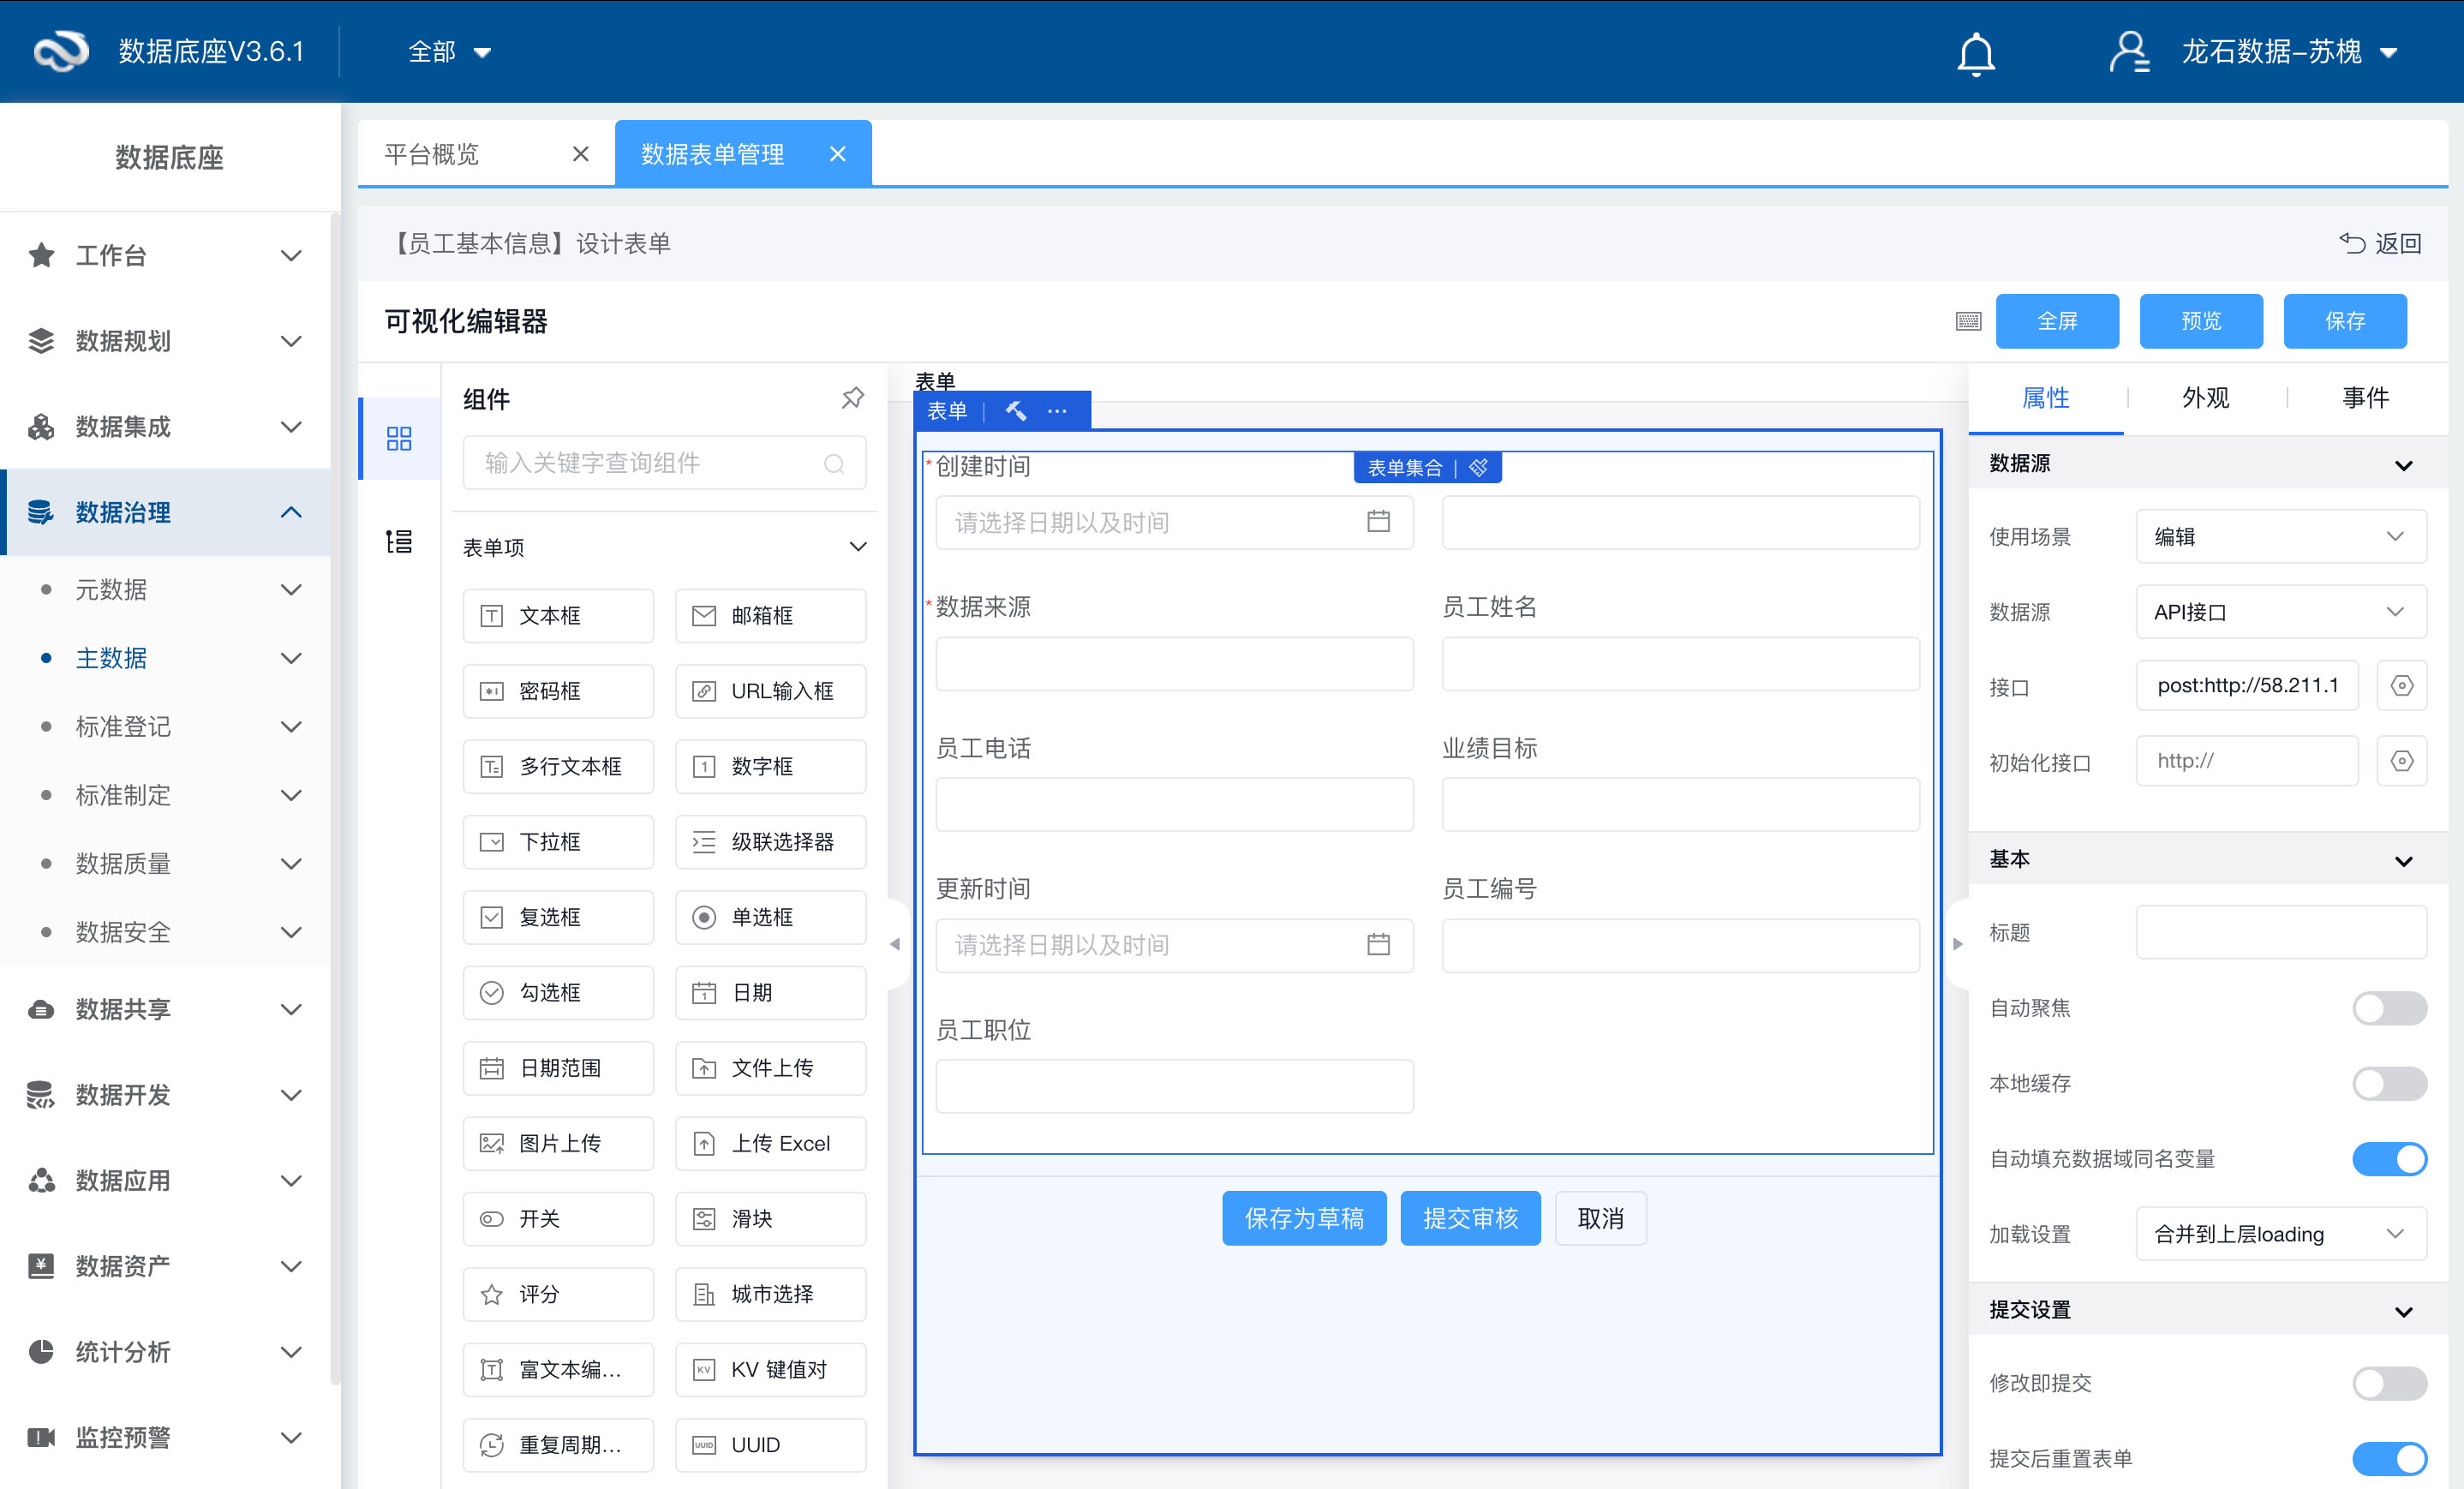Click the 提交审核 button

click(x=1469, y=1218)
